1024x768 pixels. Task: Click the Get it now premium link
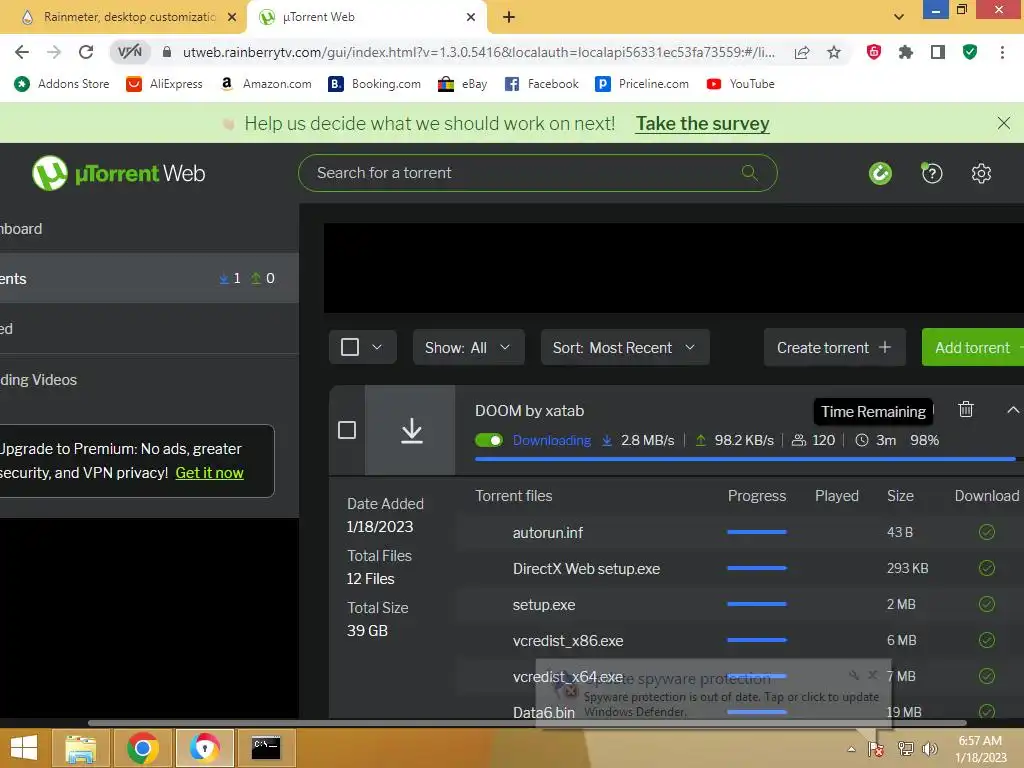pos(210,473)
